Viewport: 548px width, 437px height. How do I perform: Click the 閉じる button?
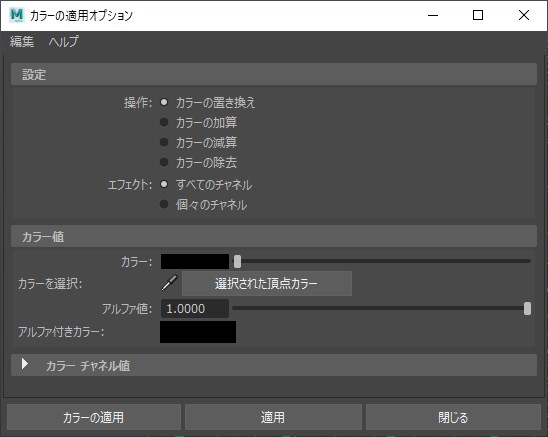(x=453, y=417)
